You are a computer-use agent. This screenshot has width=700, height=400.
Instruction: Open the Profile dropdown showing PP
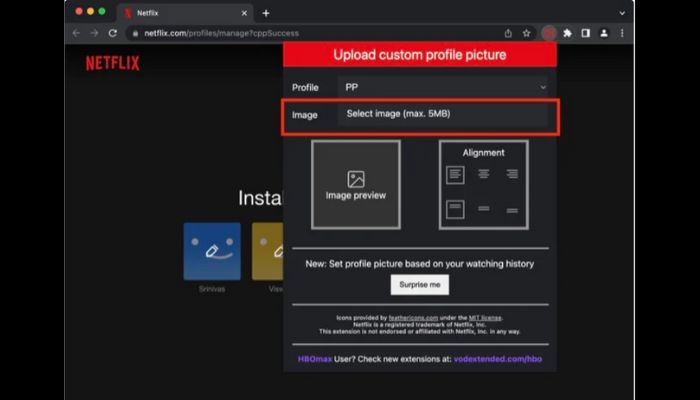(443, 87)
